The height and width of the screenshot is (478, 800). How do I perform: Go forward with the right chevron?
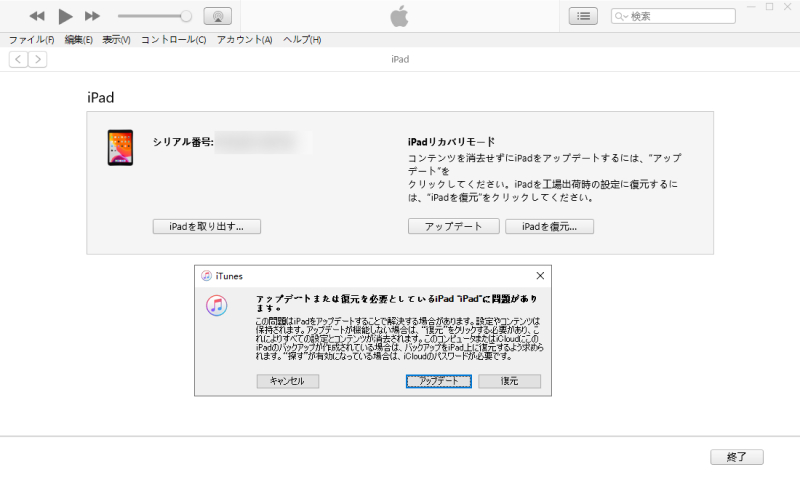38,60
